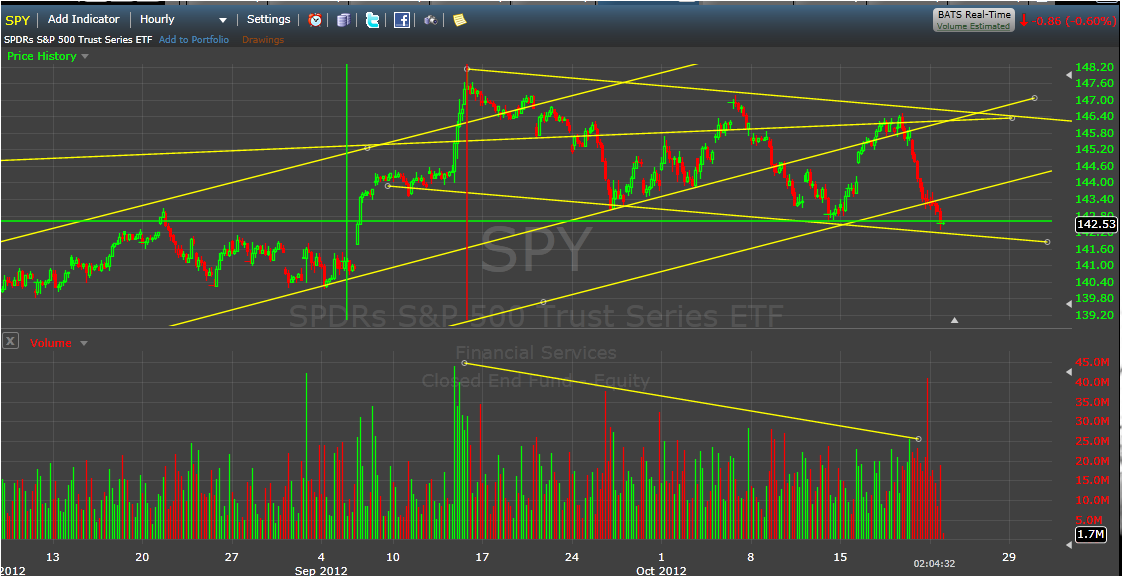The width and height of the screenshot is (1123, 577).
Task: Click the arrow at bottom of volume axis
Action: click(x=1071, y=545)
